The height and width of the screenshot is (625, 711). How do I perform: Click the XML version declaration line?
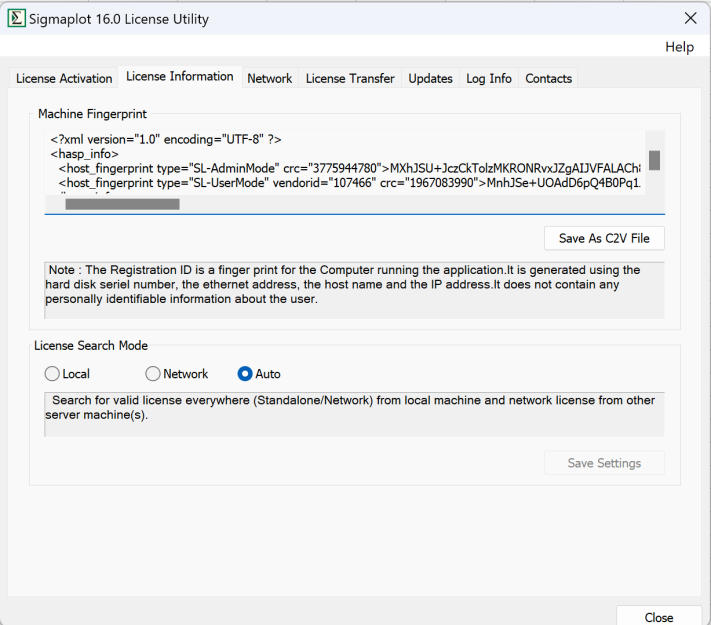click(x=166, y=139)
